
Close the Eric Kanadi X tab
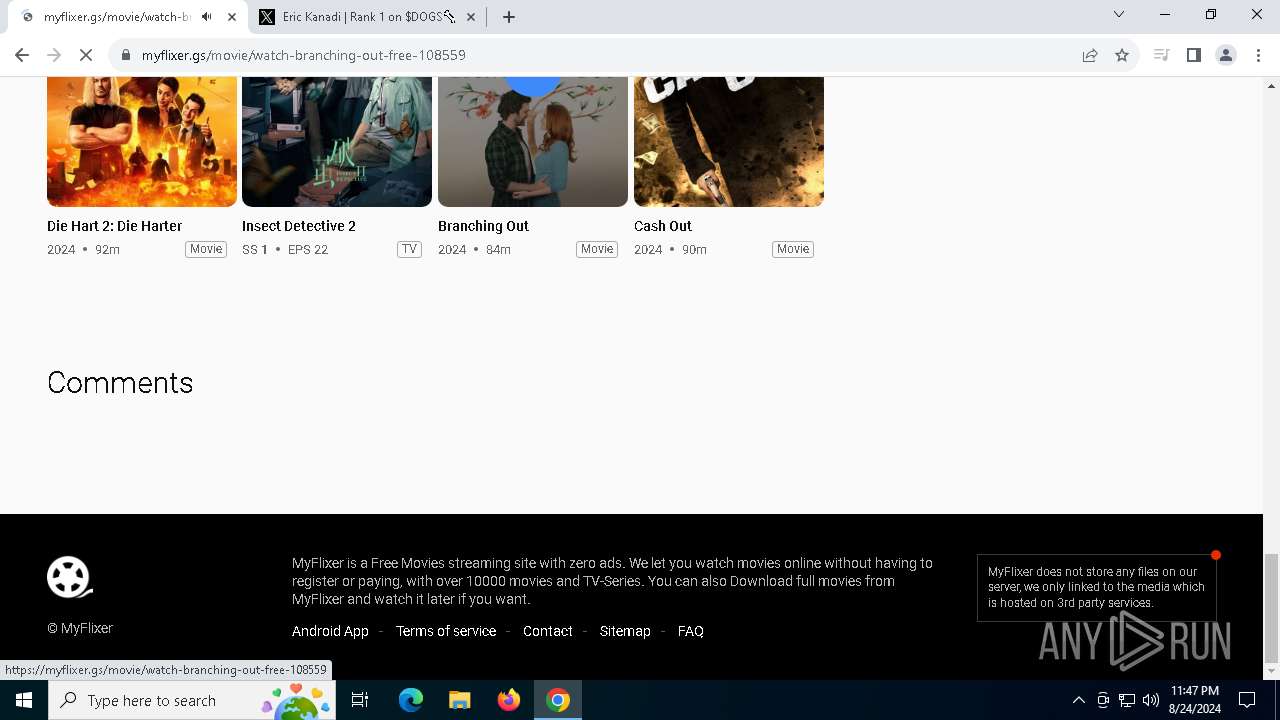click(471, 17)
